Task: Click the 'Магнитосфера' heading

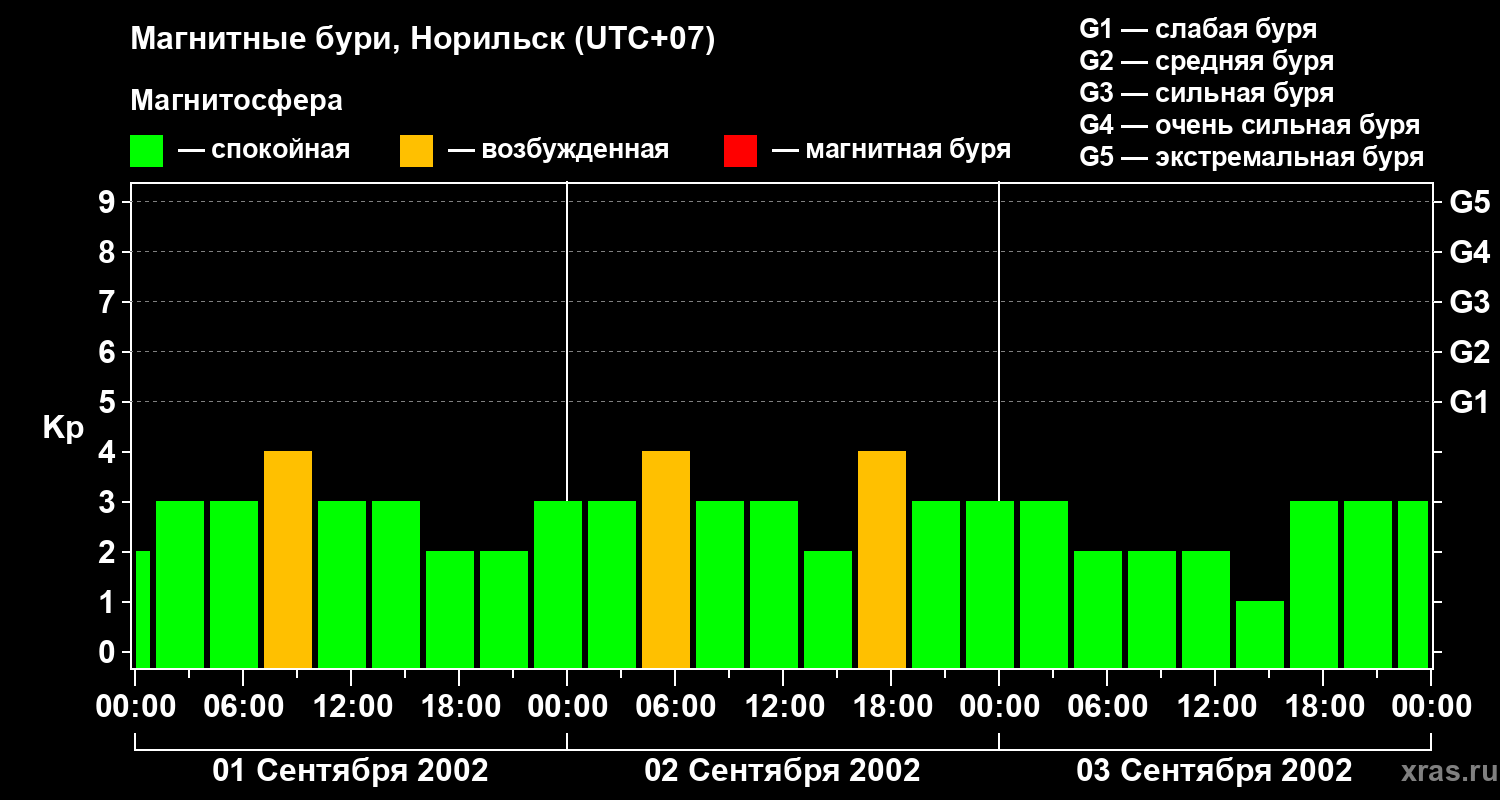Action: [x=236, y=101]
